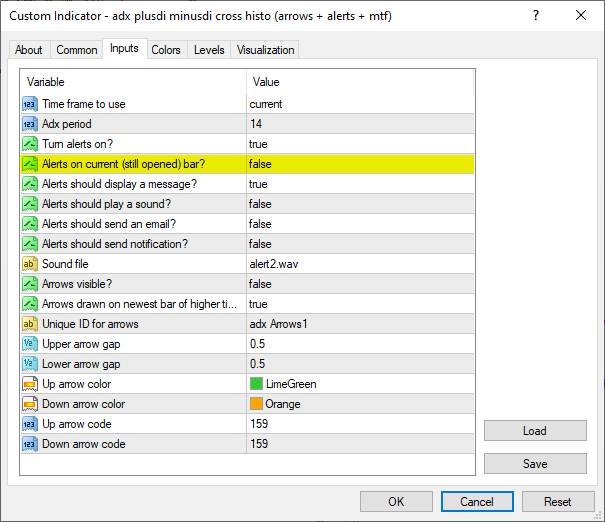Click the boolean icon beside Alerts should display a message
The width and height of the screenshot is (605, 522).
(30, 184)
